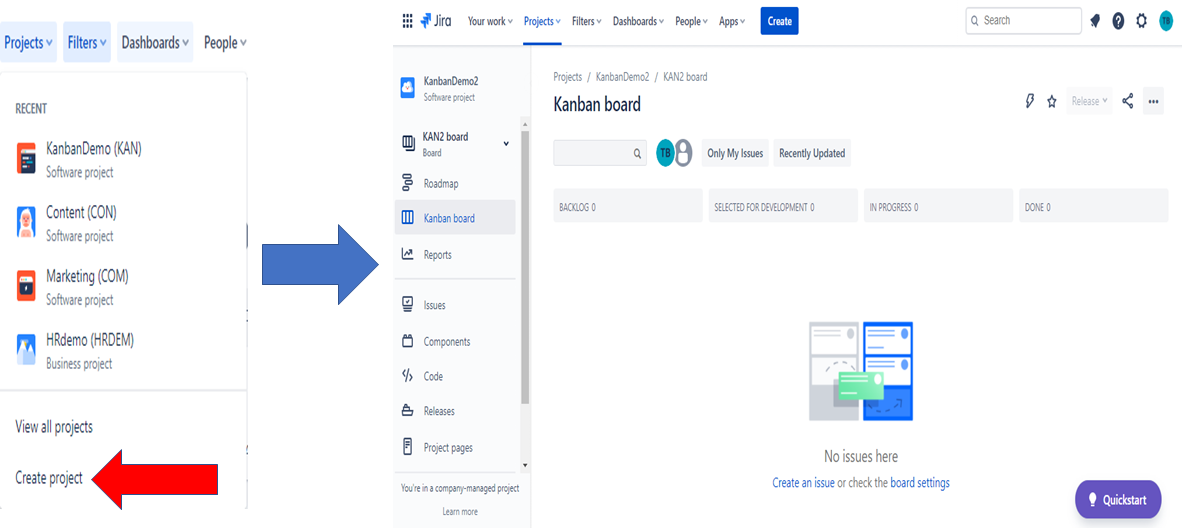1182x528 pixels.
Task: Click Projects breadcrumb link
Action: [568, 77]
